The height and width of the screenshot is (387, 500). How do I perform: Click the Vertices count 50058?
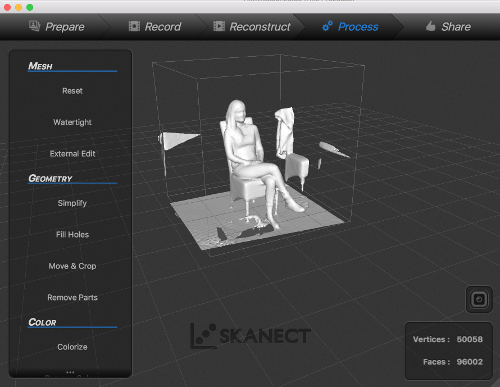click(470, 339)
